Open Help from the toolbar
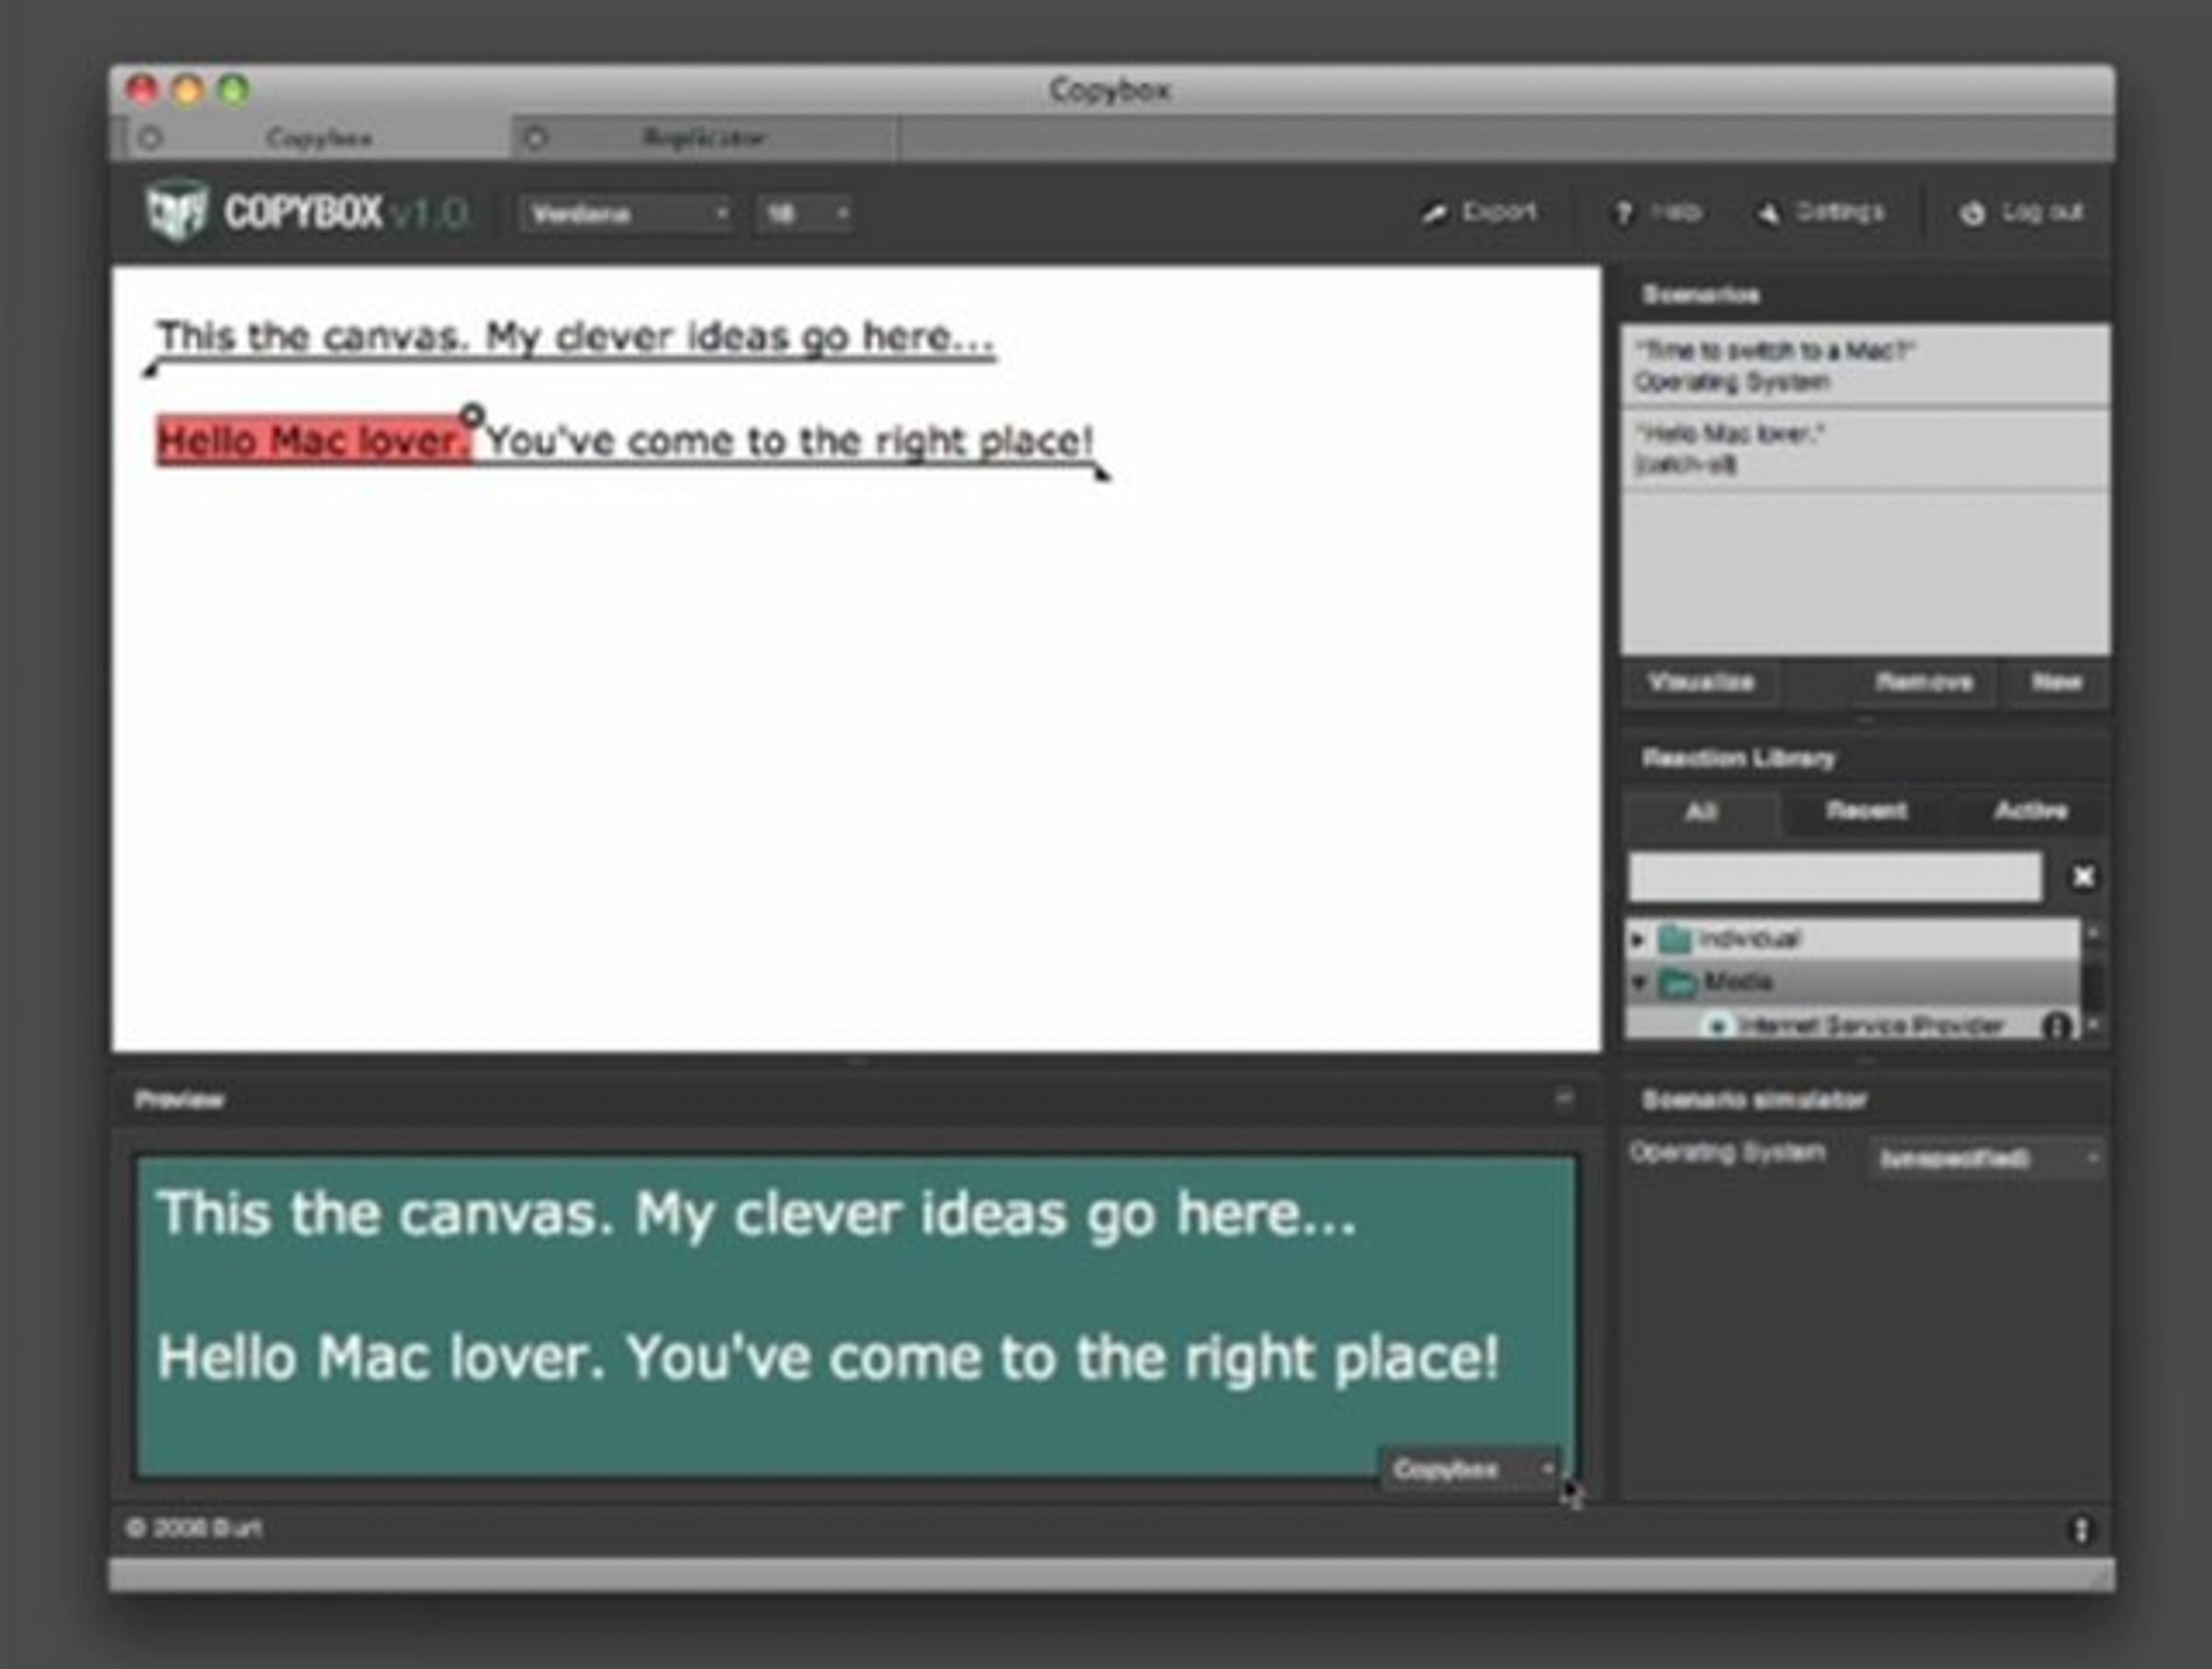 pyautogui.click(x=1656, y=212)
